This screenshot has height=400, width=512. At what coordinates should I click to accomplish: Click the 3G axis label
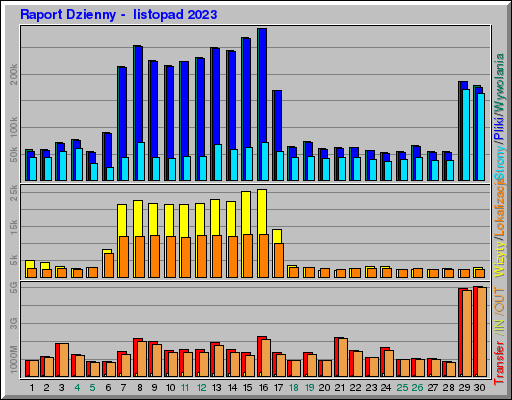[14, 323]
